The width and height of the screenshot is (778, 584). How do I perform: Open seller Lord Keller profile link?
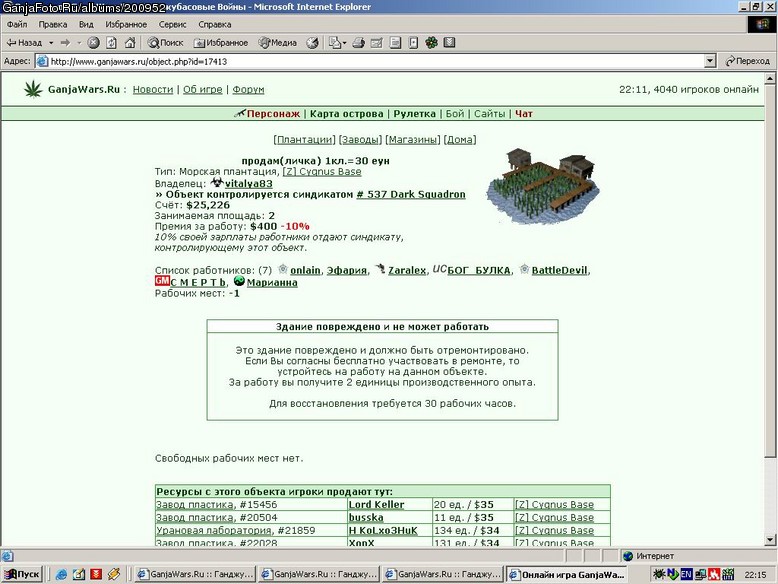pyautogui.click(x=376, y=505)
